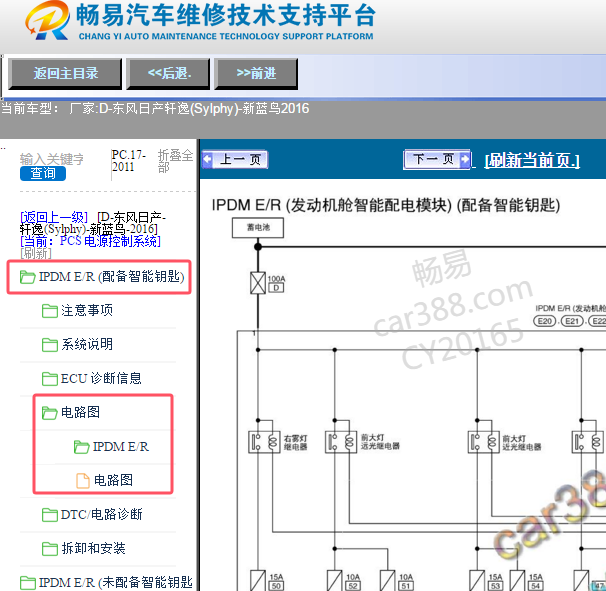This screenshot has width=606, height=591.
Task: Click the gray 刷新 link in sidebar
Action: tap(36, 254)
